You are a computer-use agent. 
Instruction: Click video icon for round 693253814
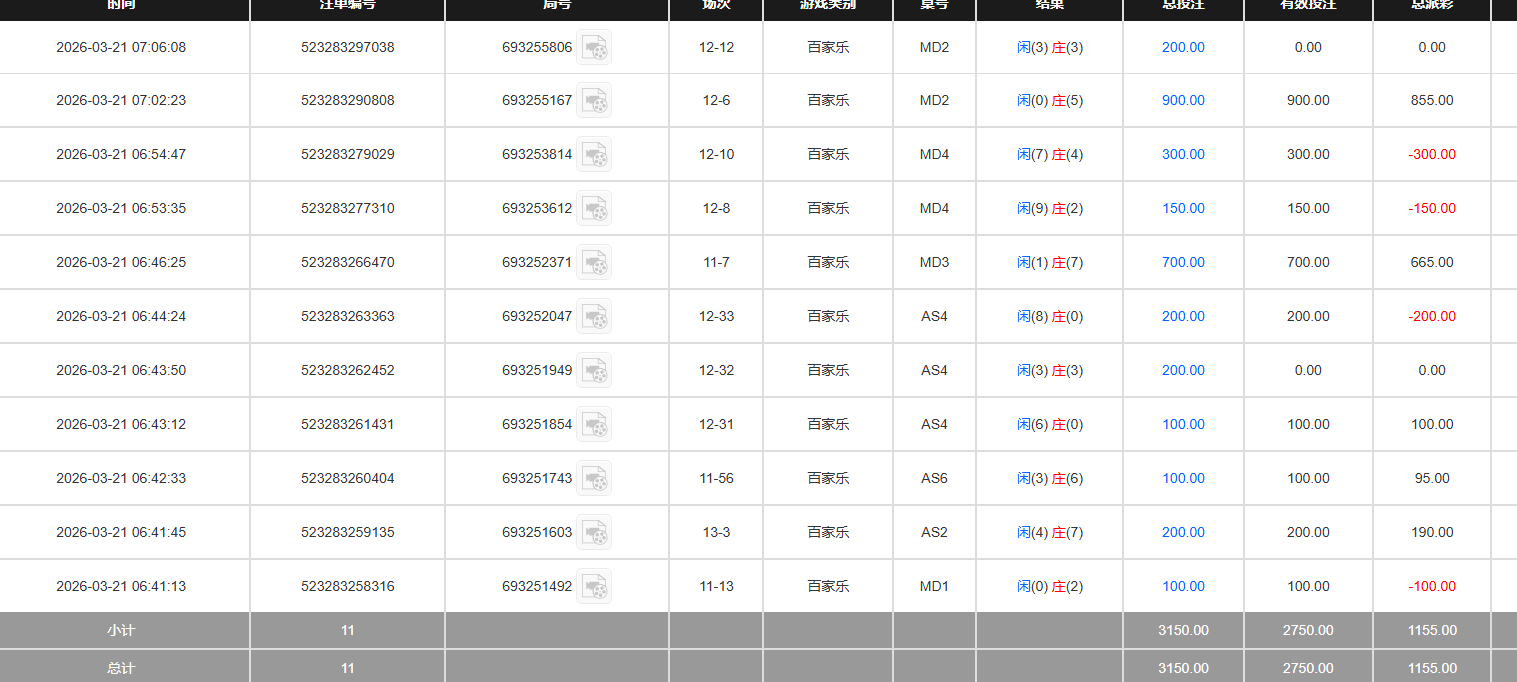click(x=594, y=155)
